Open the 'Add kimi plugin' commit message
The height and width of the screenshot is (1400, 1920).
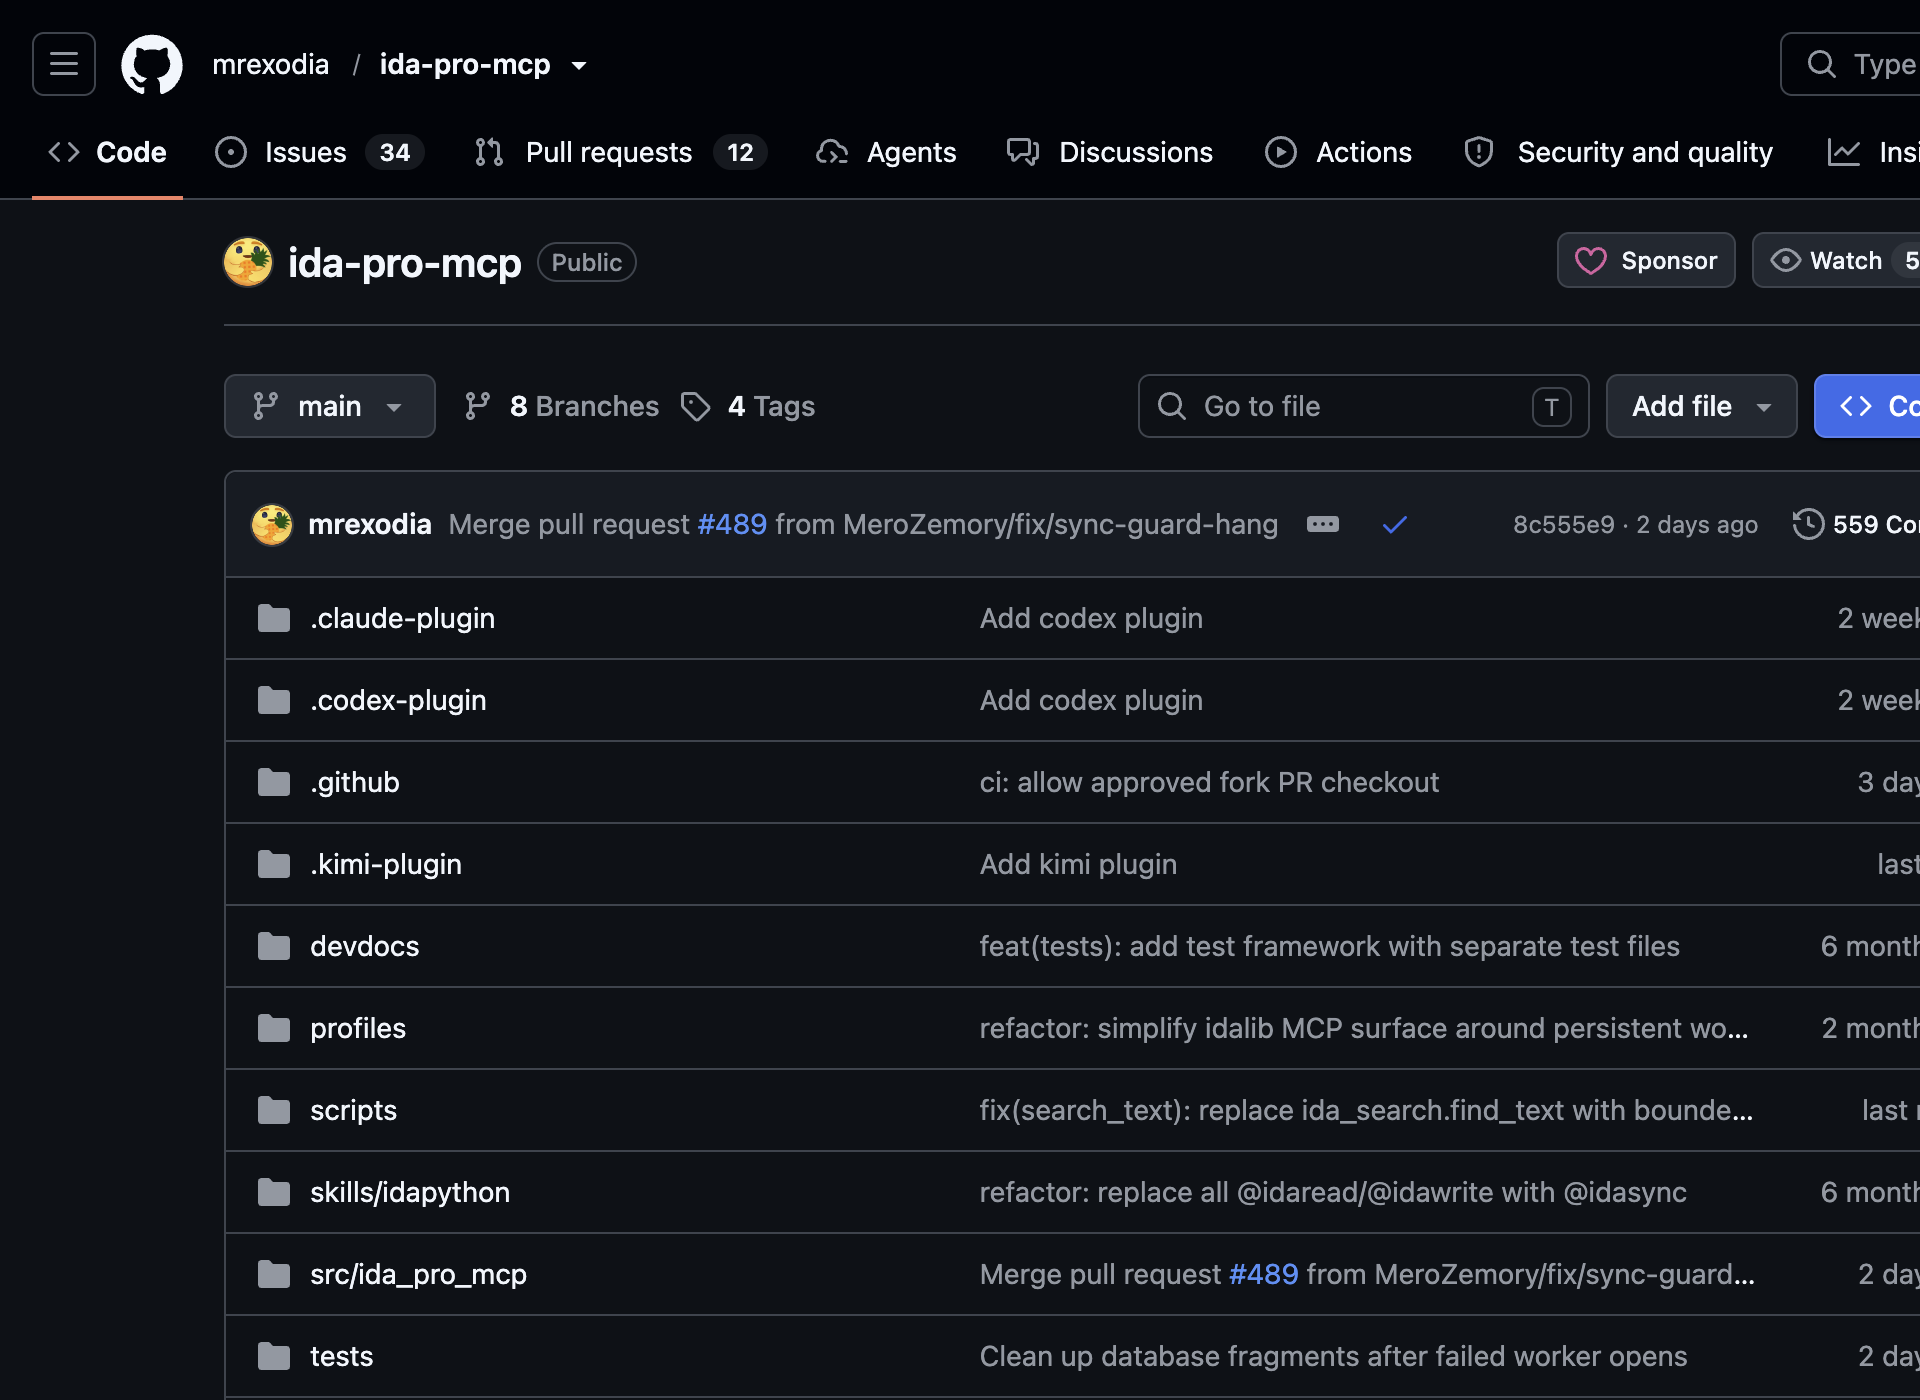tap(1078, 864)
